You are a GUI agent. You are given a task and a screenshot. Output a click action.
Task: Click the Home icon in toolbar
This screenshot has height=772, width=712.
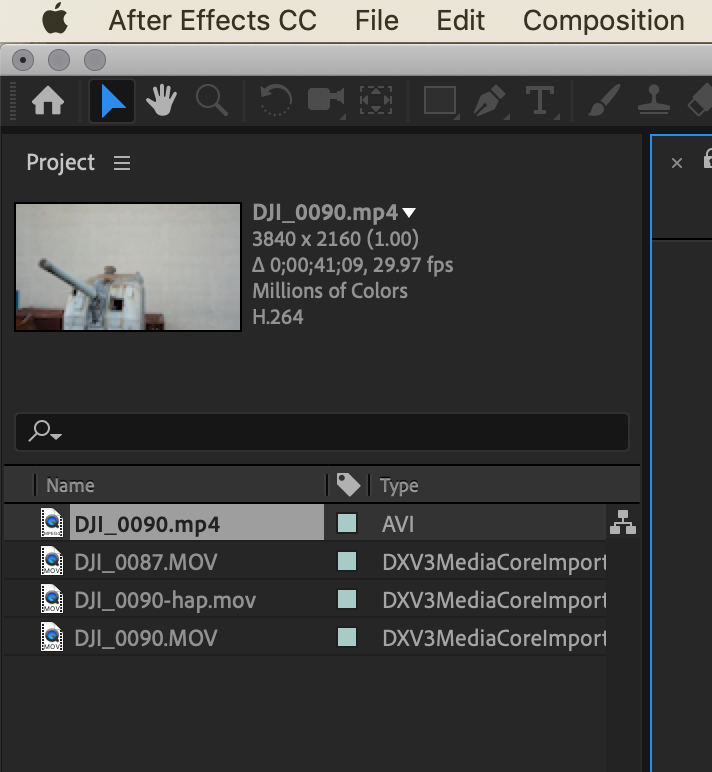pyautogui.click(x=48, y=101)
